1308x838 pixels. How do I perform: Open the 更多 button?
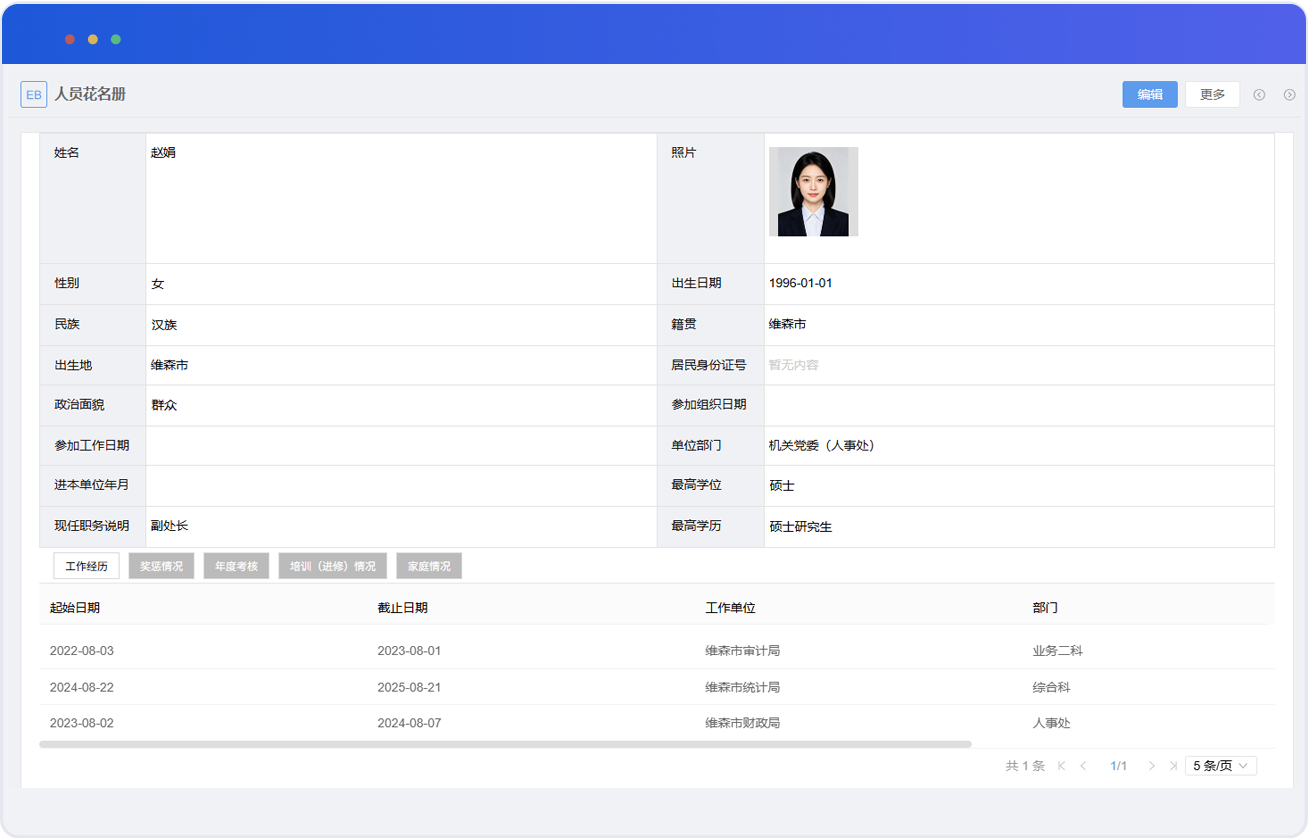pyautogui.click(x=1212, y=94)
